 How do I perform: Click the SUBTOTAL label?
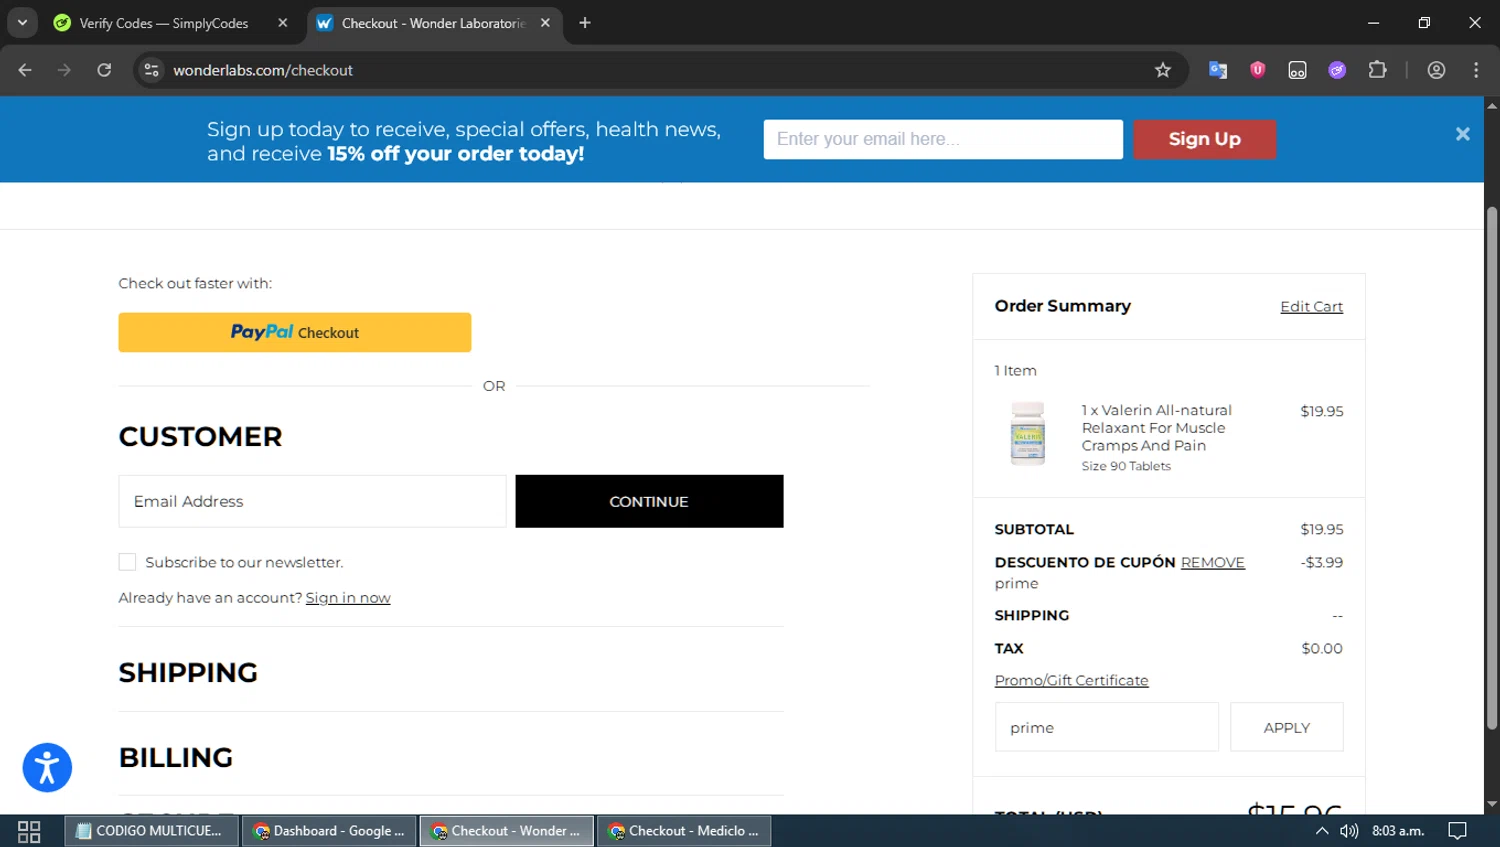point(1034,529)
